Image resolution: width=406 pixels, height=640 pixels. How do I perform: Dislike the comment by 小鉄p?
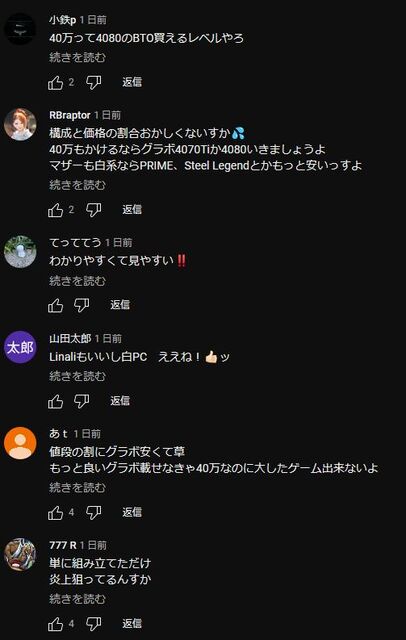[93, 82]
